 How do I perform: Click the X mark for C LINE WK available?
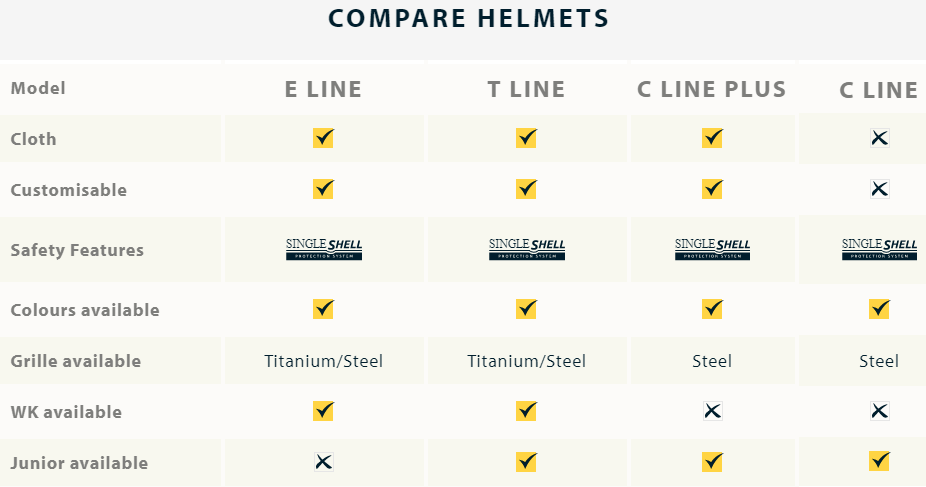(x=879, y=410)
